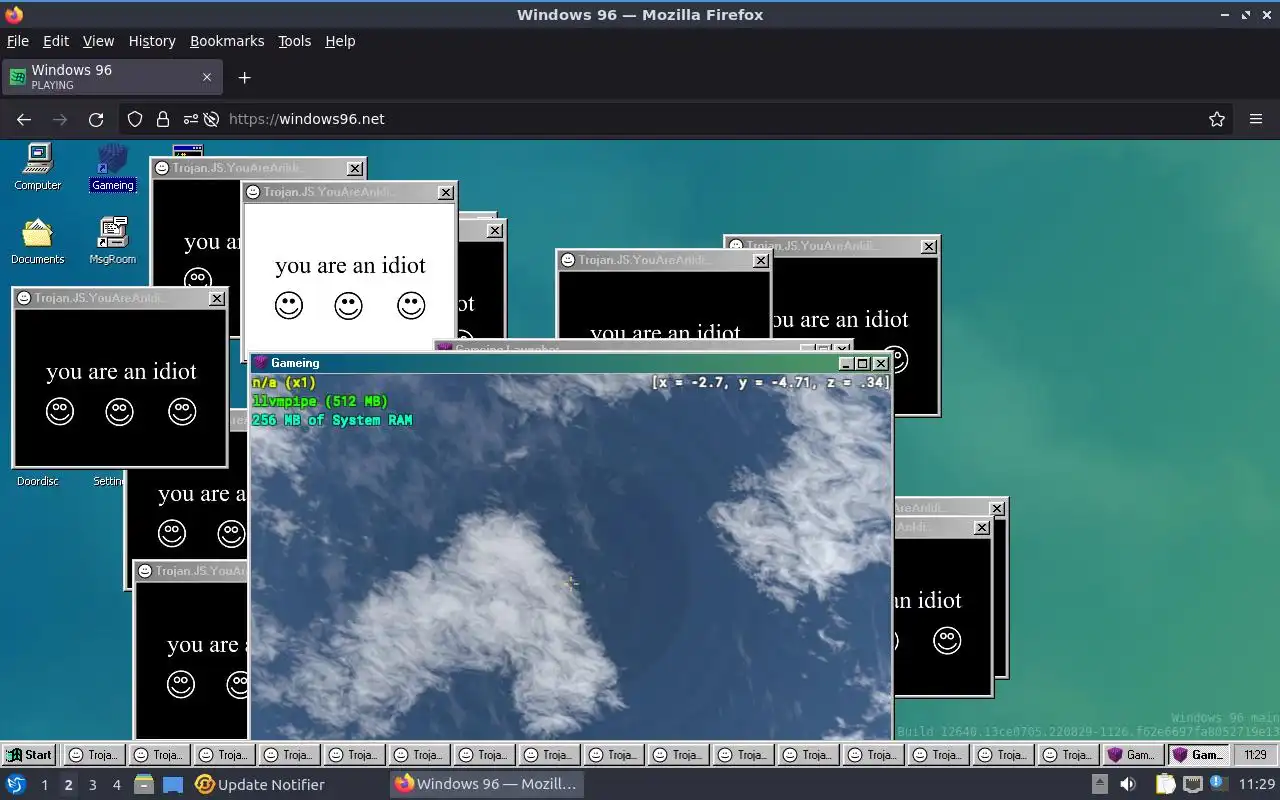Click the "llvmpipe (512 MB)" text in Gameing
1280x800 pixels.
[320, 401]
